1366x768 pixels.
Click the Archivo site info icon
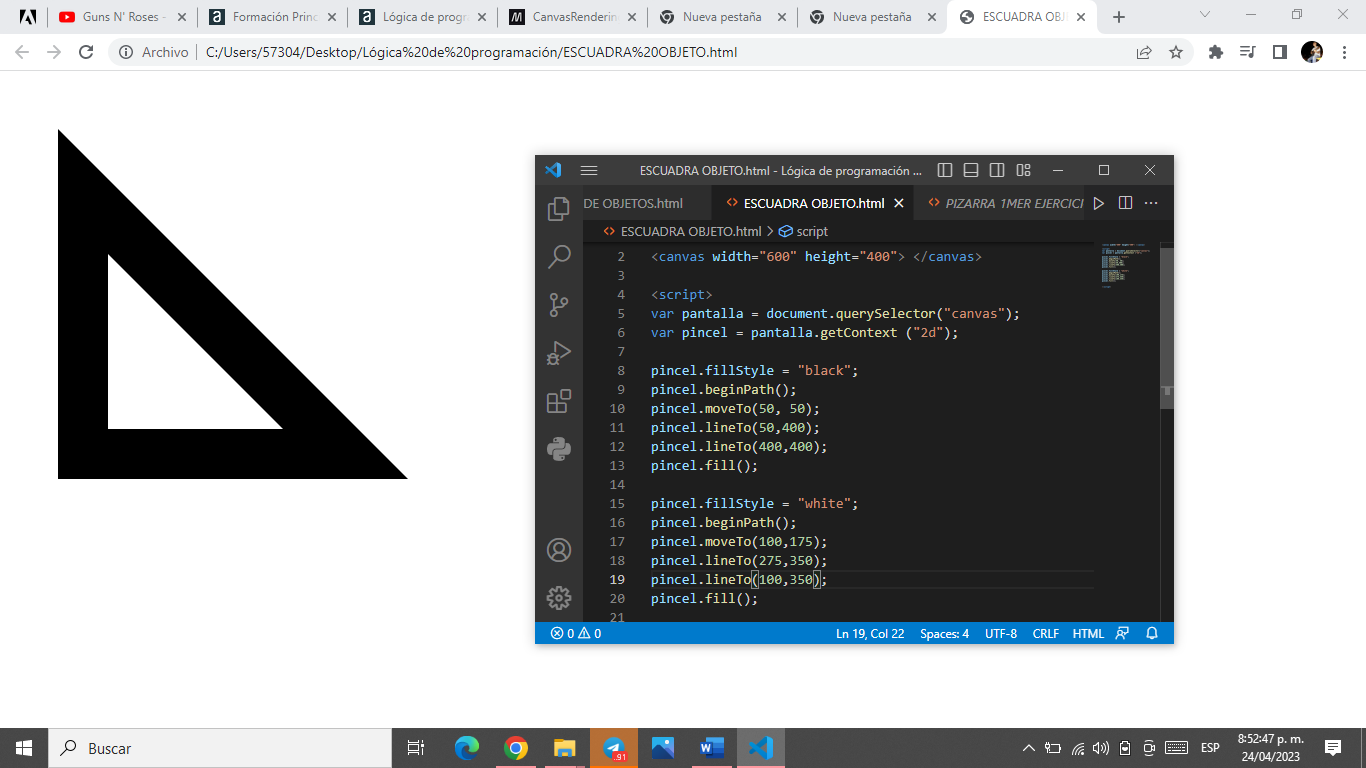[x=126, y=52]
